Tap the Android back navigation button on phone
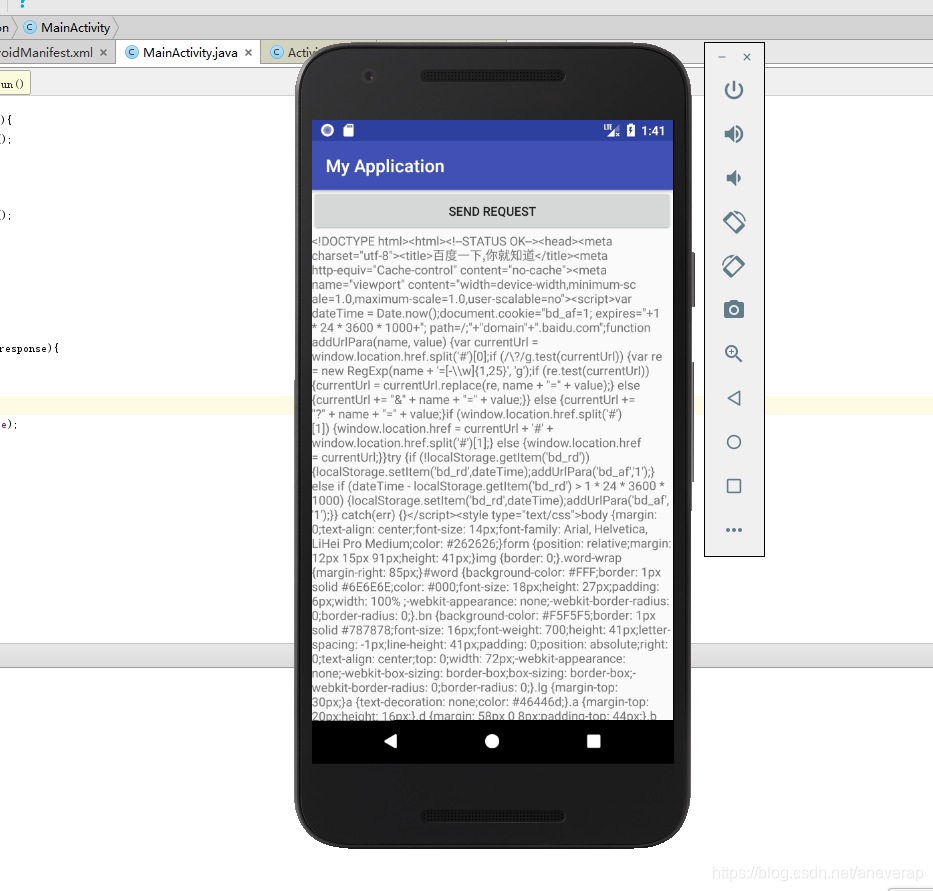This screenshot has height=891, width=933. (x=391, y=741)
